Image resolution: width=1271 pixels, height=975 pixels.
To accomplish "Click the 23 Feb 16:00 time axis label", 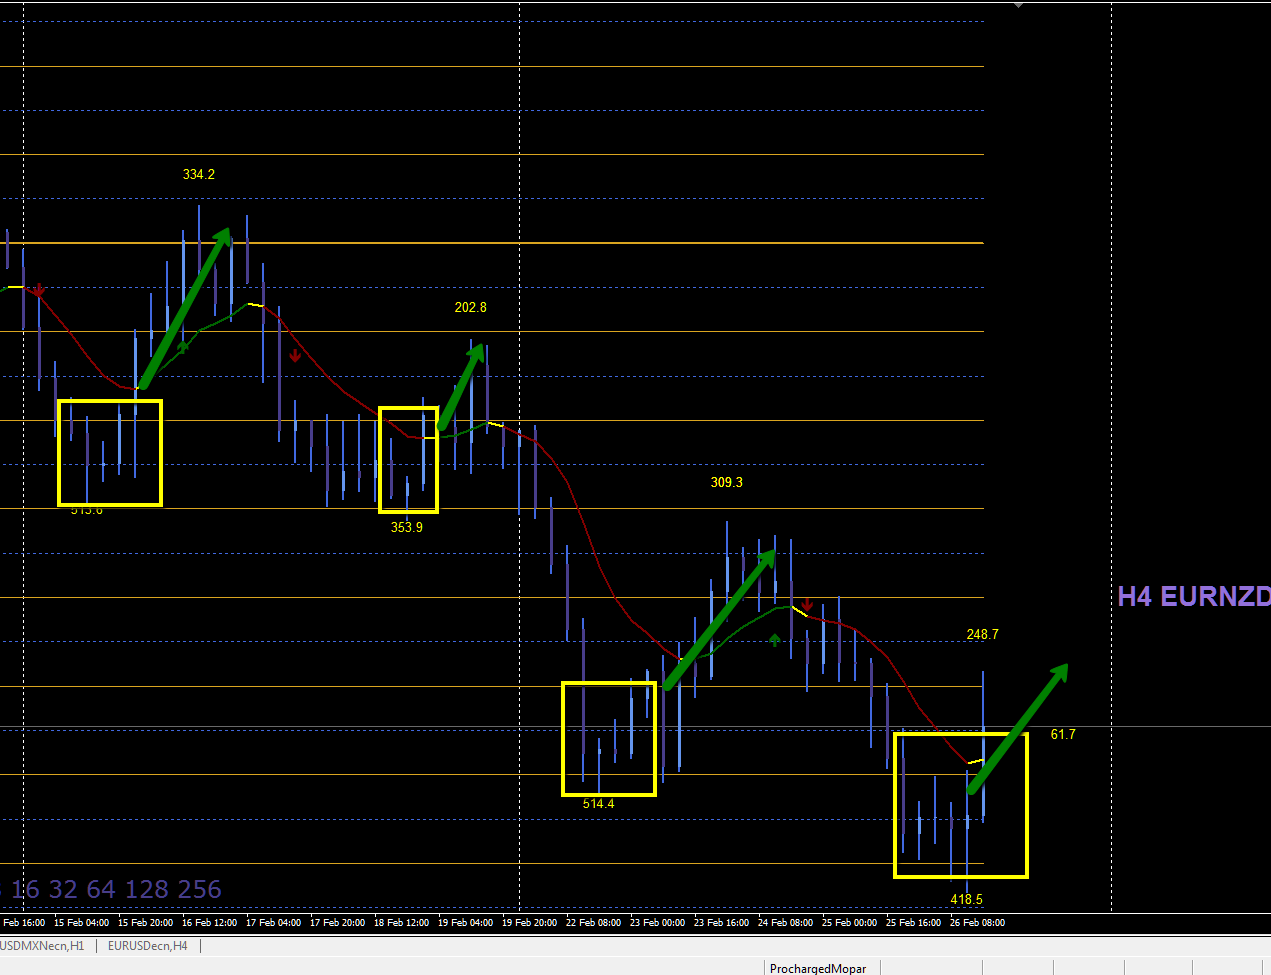I will point(722,922).
